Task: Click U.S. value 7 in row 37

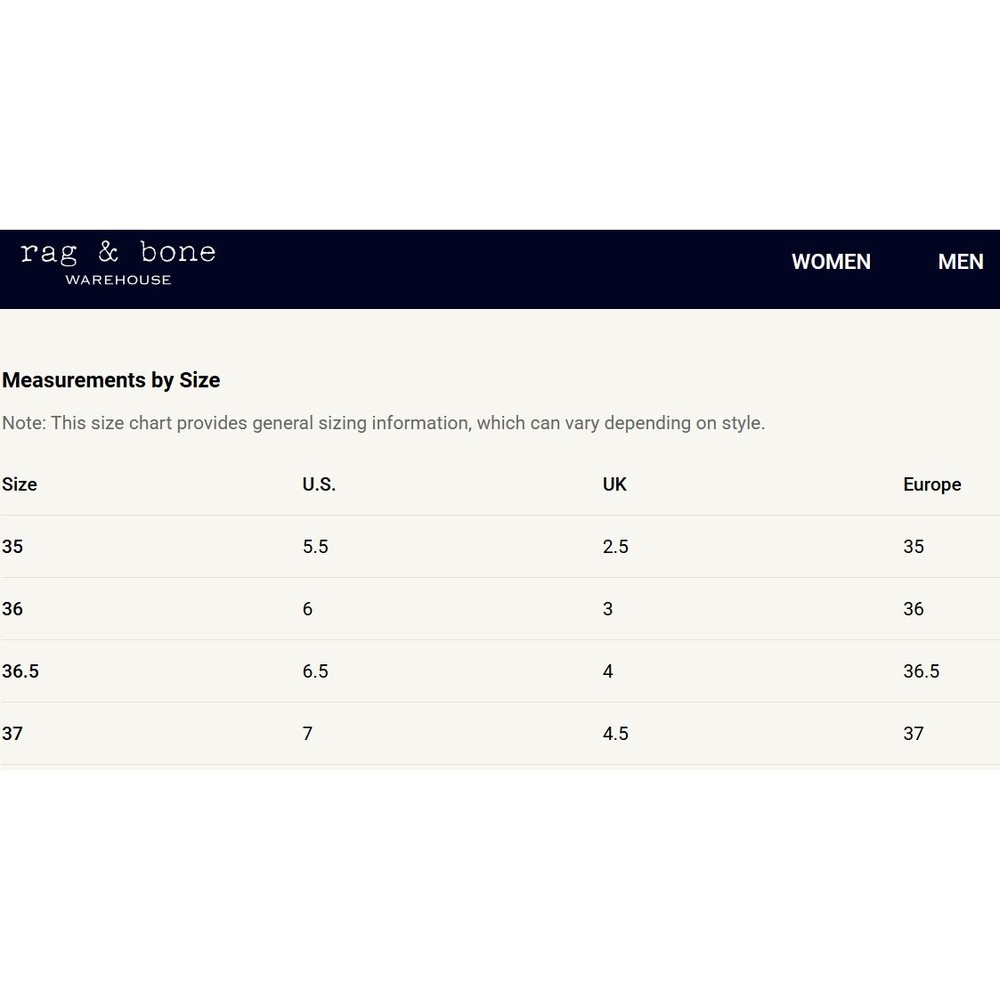Action: [307, 733]
